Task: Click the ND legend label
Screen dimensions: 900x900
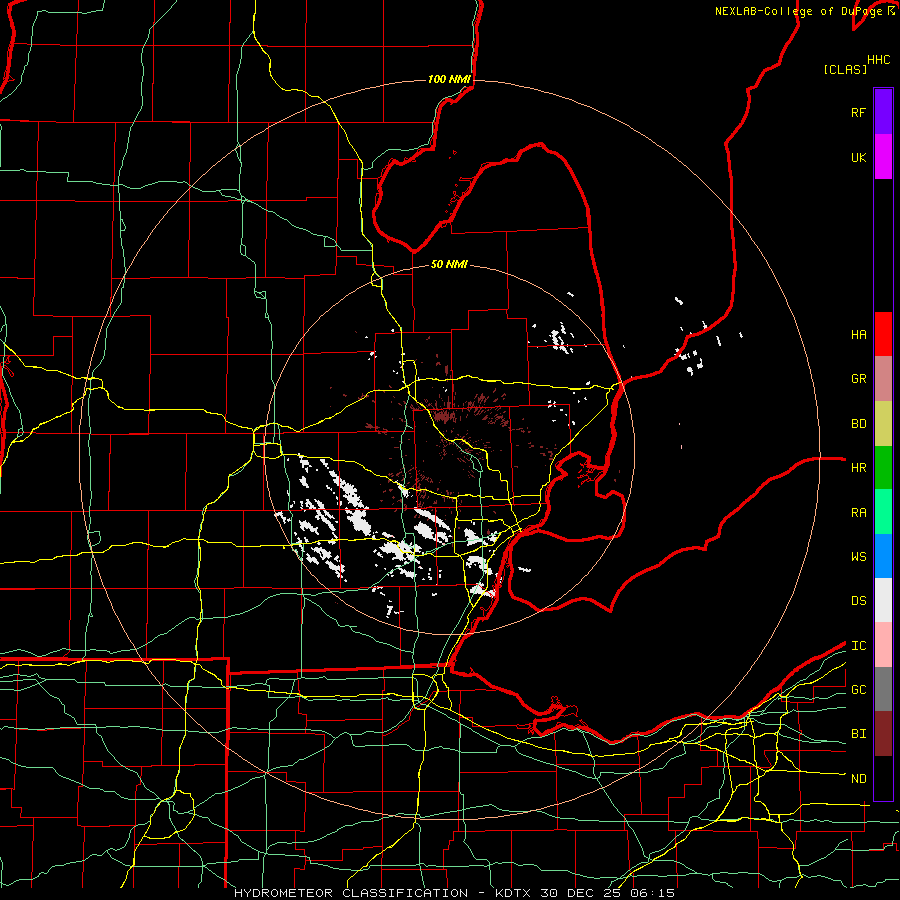Action: coord(858,779)
